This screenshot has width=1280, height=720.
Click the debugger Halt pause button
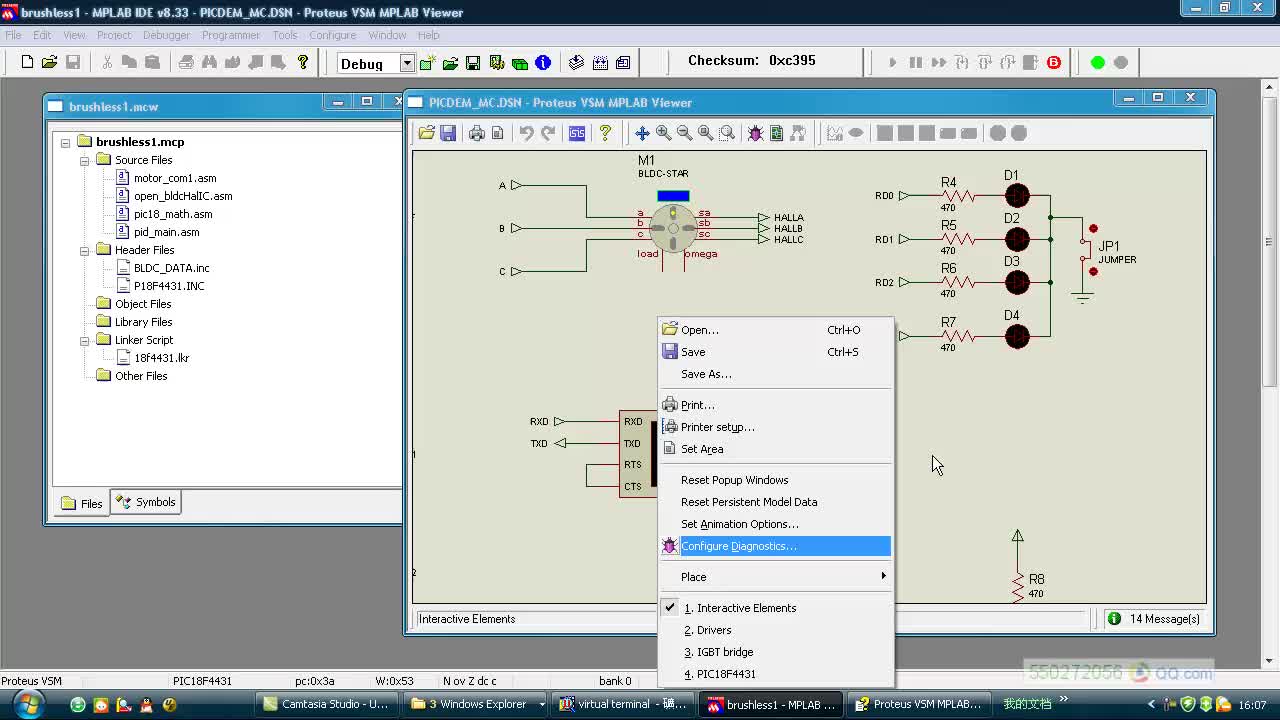coord(915,62)
